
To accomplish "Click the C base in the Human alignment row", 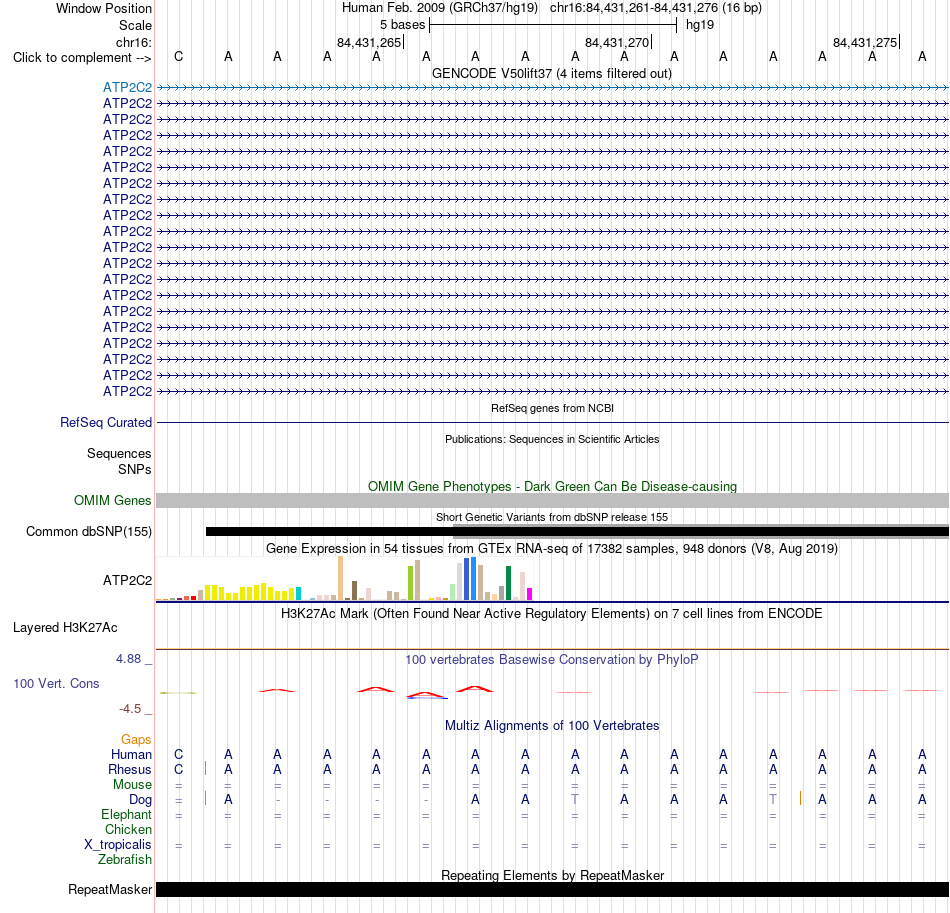I will coord(178,754).
